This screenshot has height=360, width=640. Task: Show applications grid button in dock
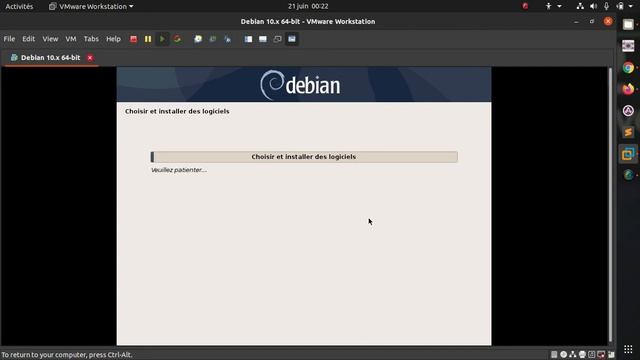(x=628, y=349)
